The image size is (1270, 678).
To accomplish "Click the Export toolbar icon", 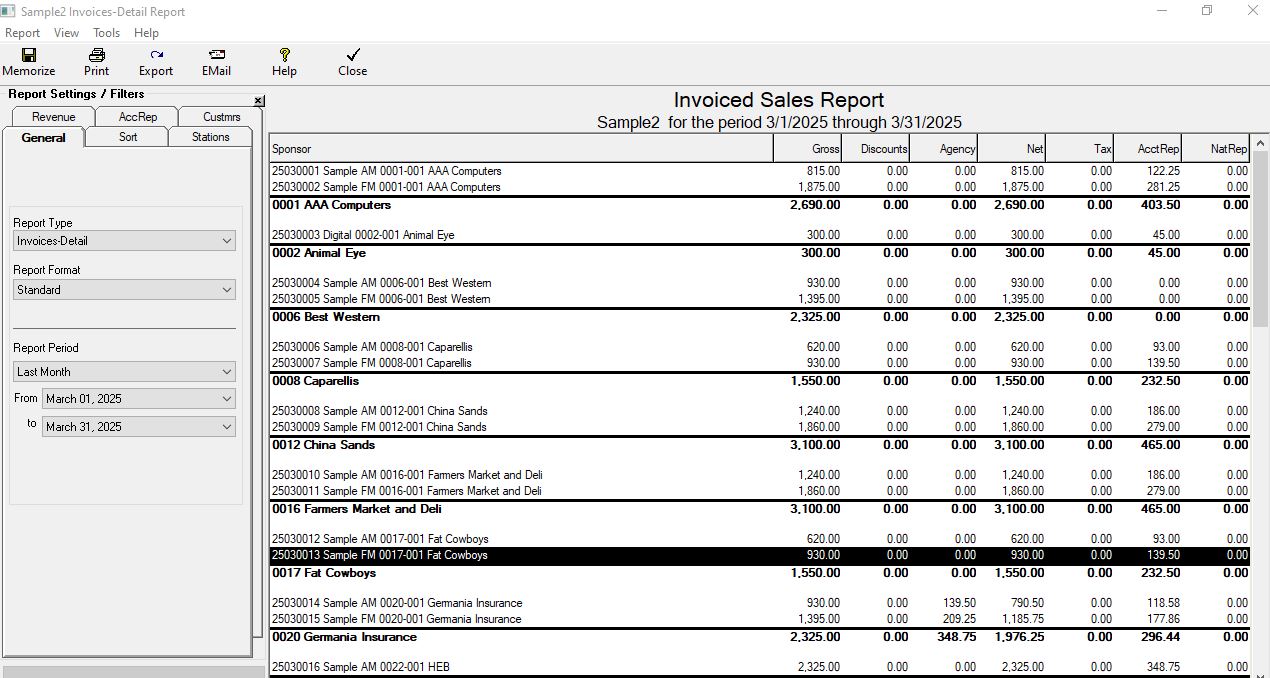I will point(156,56).
